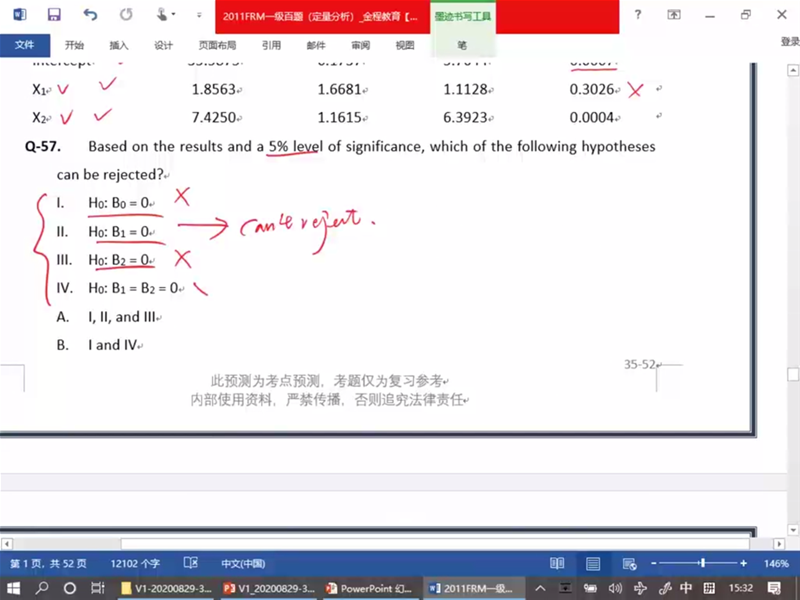The height and width of the screenshot is (600, 800).
Task: Click page count '第 1 页, 共 52 页' in status bar
Action: coord(48,564)
